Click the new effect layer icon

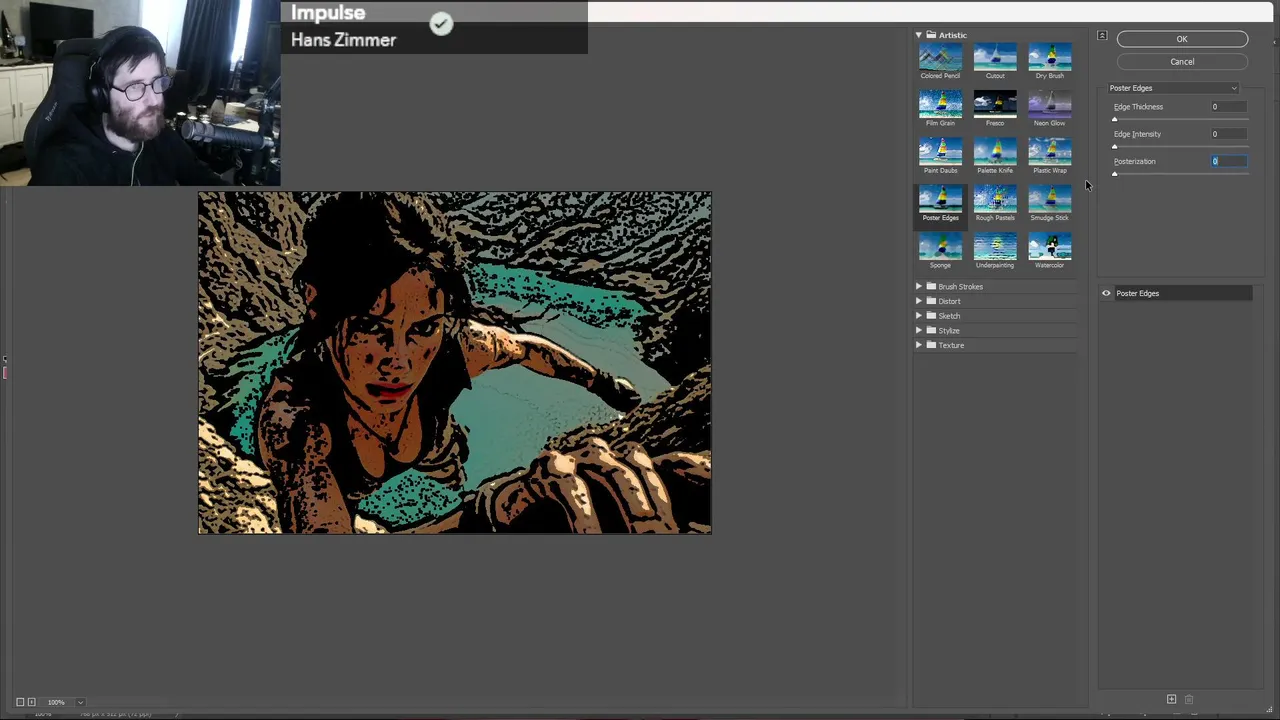1171,699
